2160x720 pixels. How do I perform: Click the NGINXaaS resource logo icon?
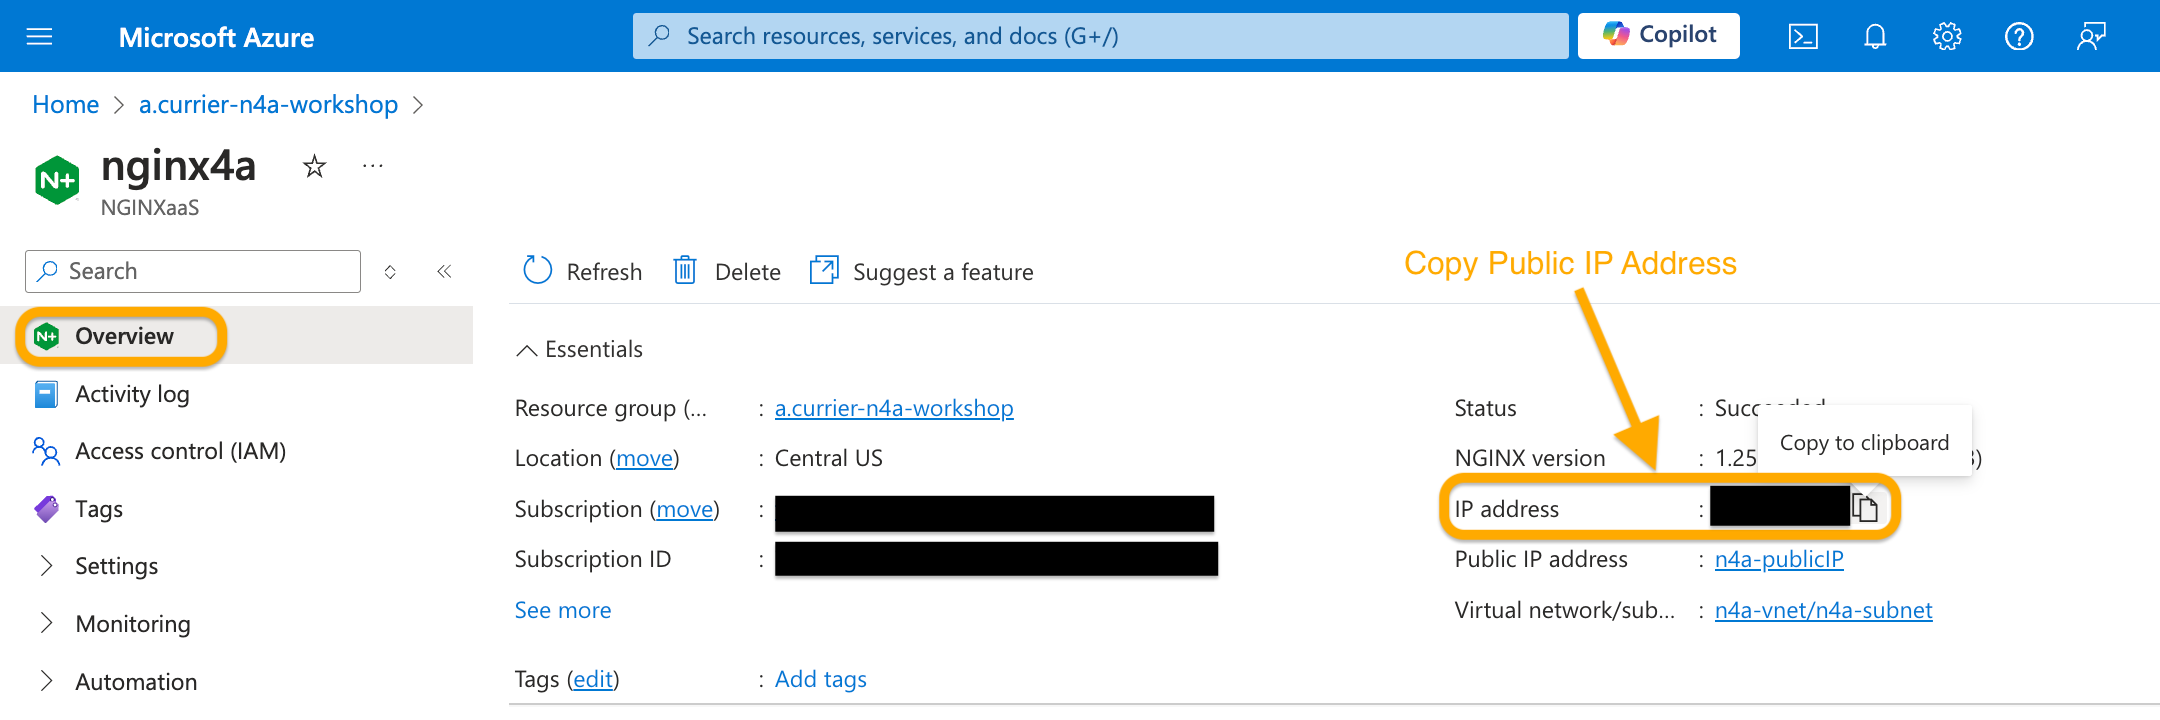point(57,180)
